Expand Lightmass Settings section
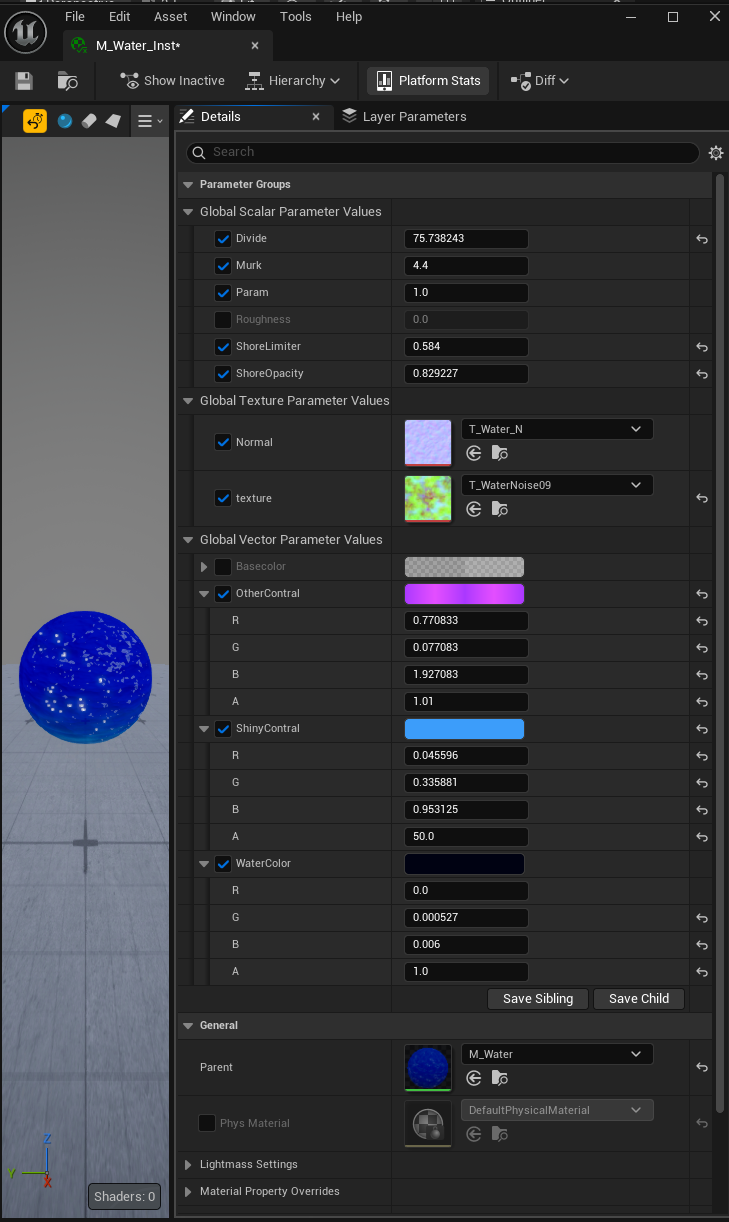 (x=188, y=1165)
